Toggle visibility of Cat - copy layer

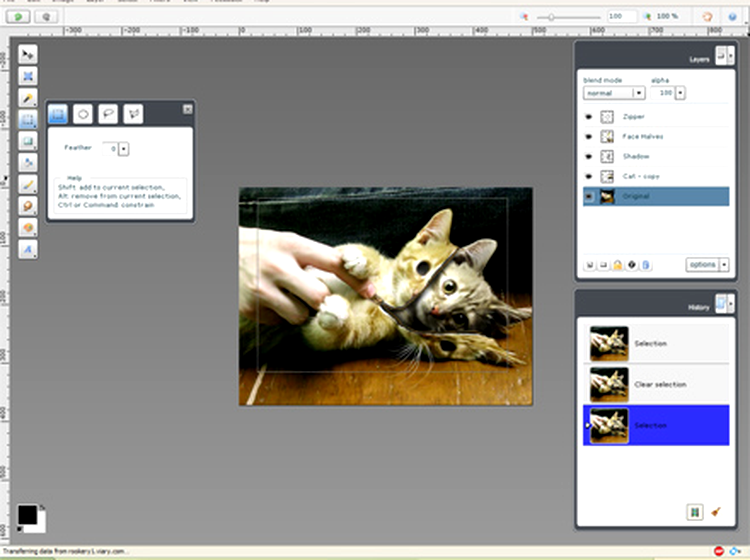click(x=589, y=176)
